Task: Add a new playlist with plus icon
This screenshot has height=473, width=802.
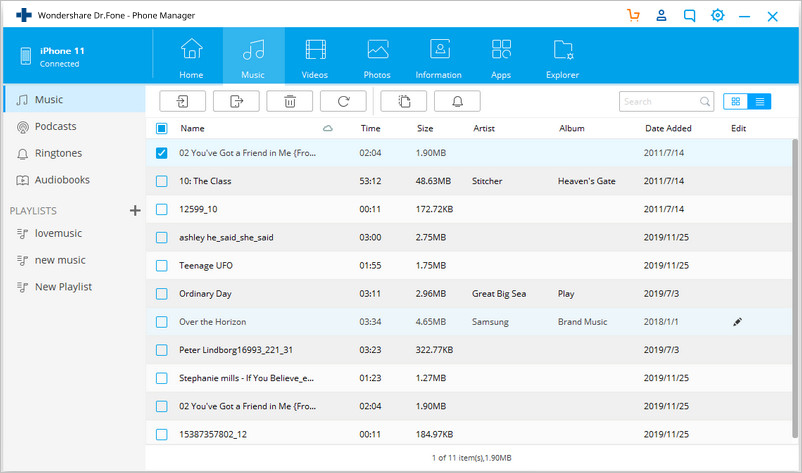Action: pos(135,210)
